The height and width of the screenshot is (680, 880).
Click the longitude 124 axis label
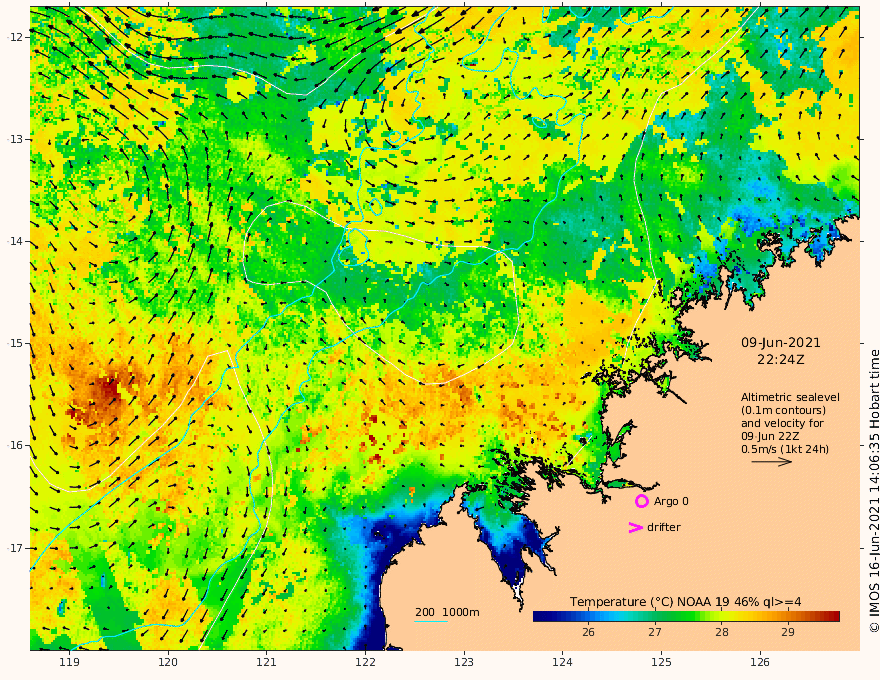click(563, 662)
